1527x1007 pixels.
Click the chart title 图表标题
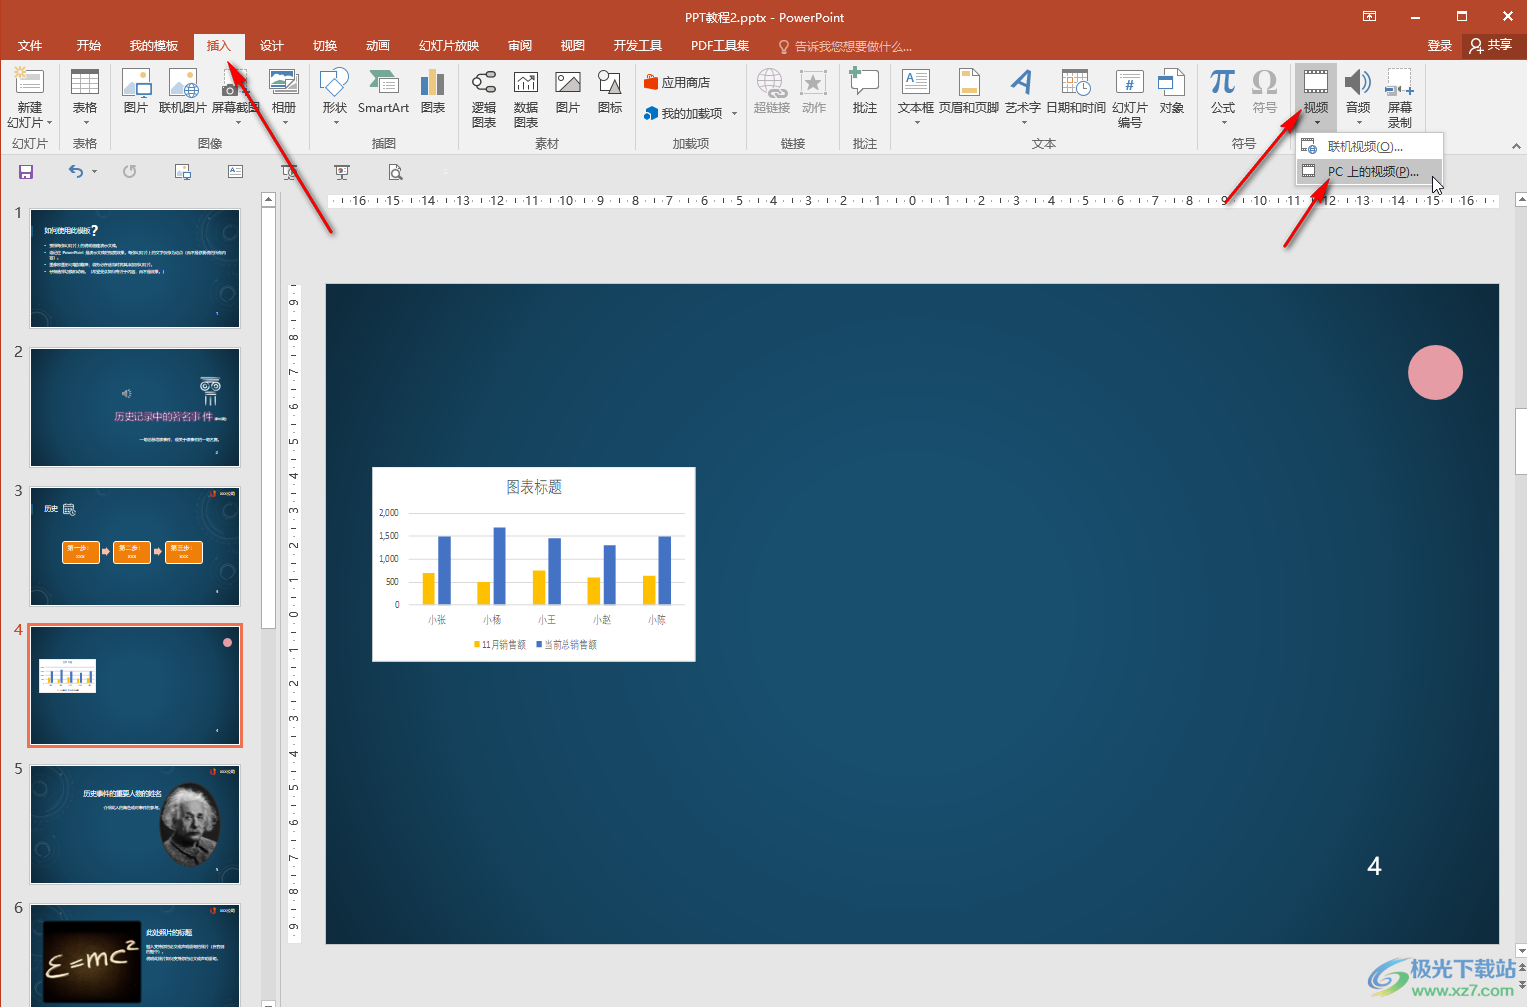click(534, 487)
